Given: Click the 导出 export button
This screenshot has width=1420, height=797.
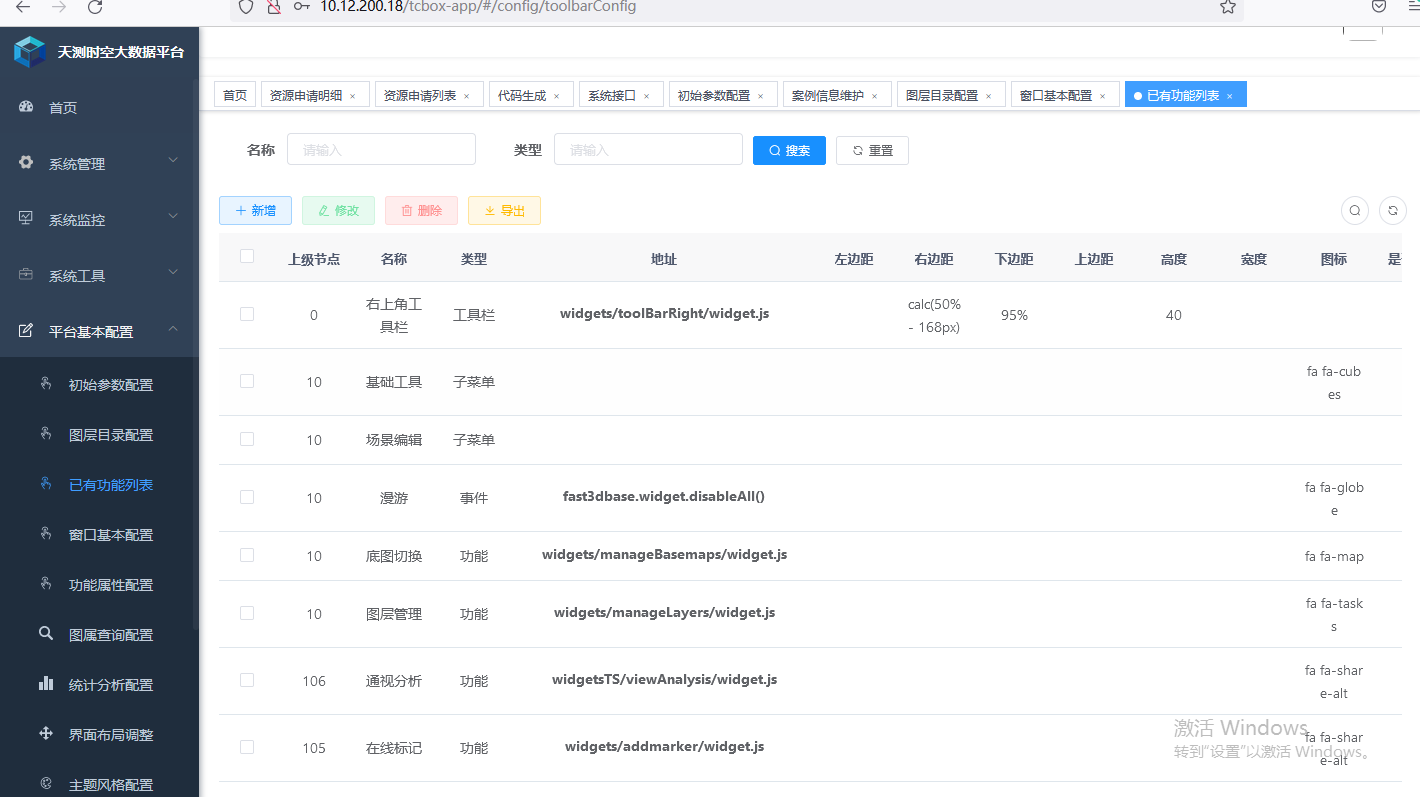Looking at the screenshot, I should point(504,210).
